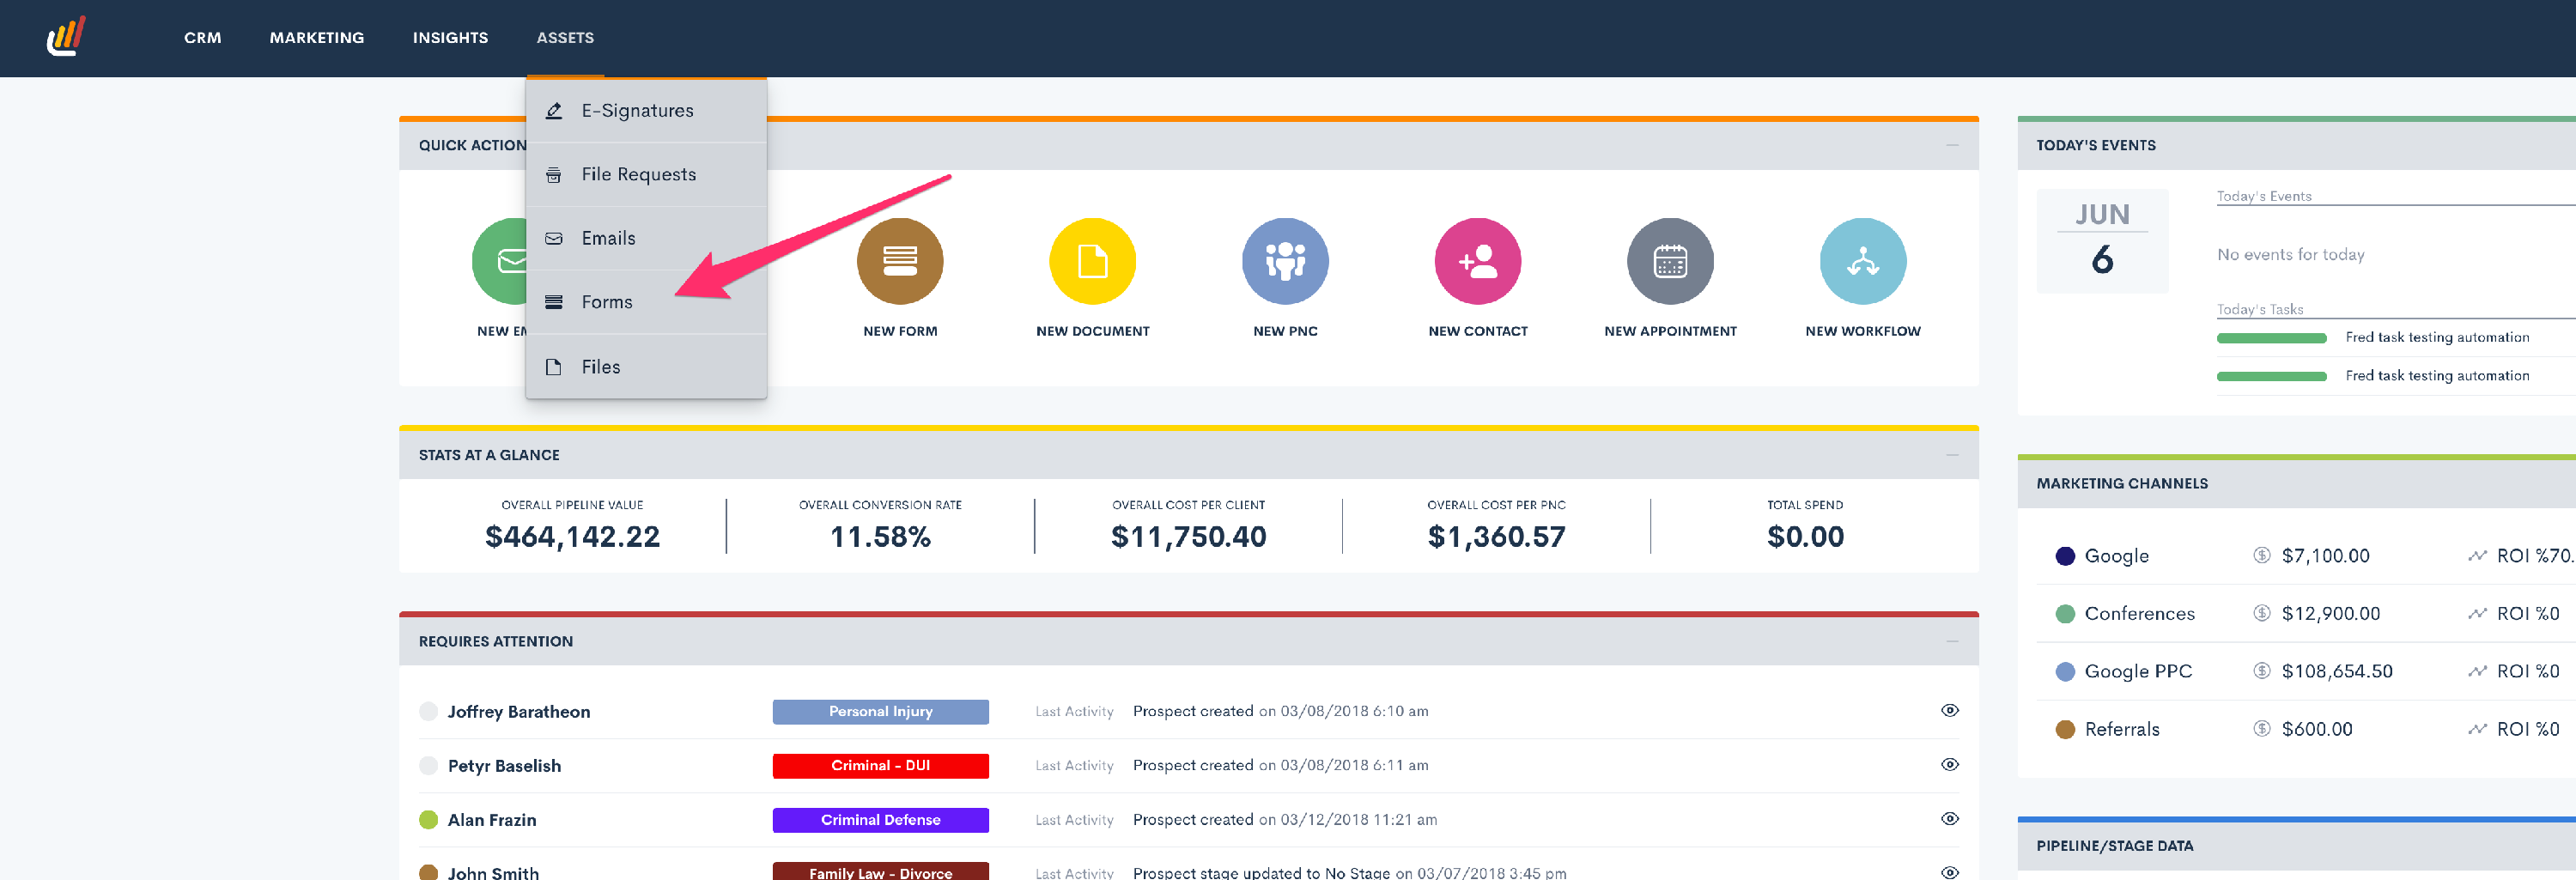Click the pink New Contact icon

[1478, 261]
